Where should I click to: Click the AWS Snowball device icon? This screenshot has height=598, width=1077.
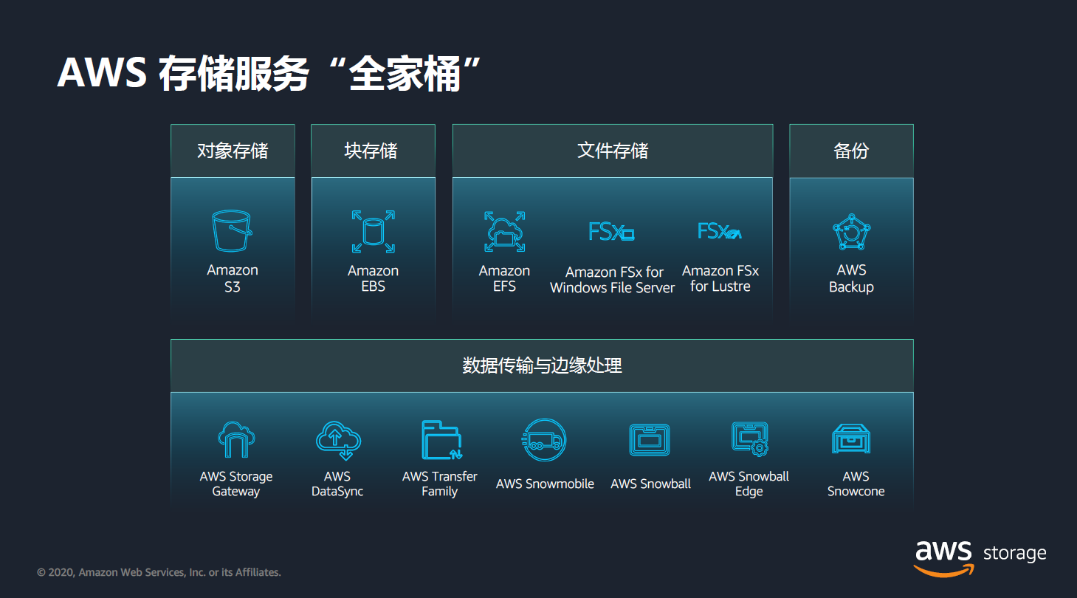tap(649, 439)
